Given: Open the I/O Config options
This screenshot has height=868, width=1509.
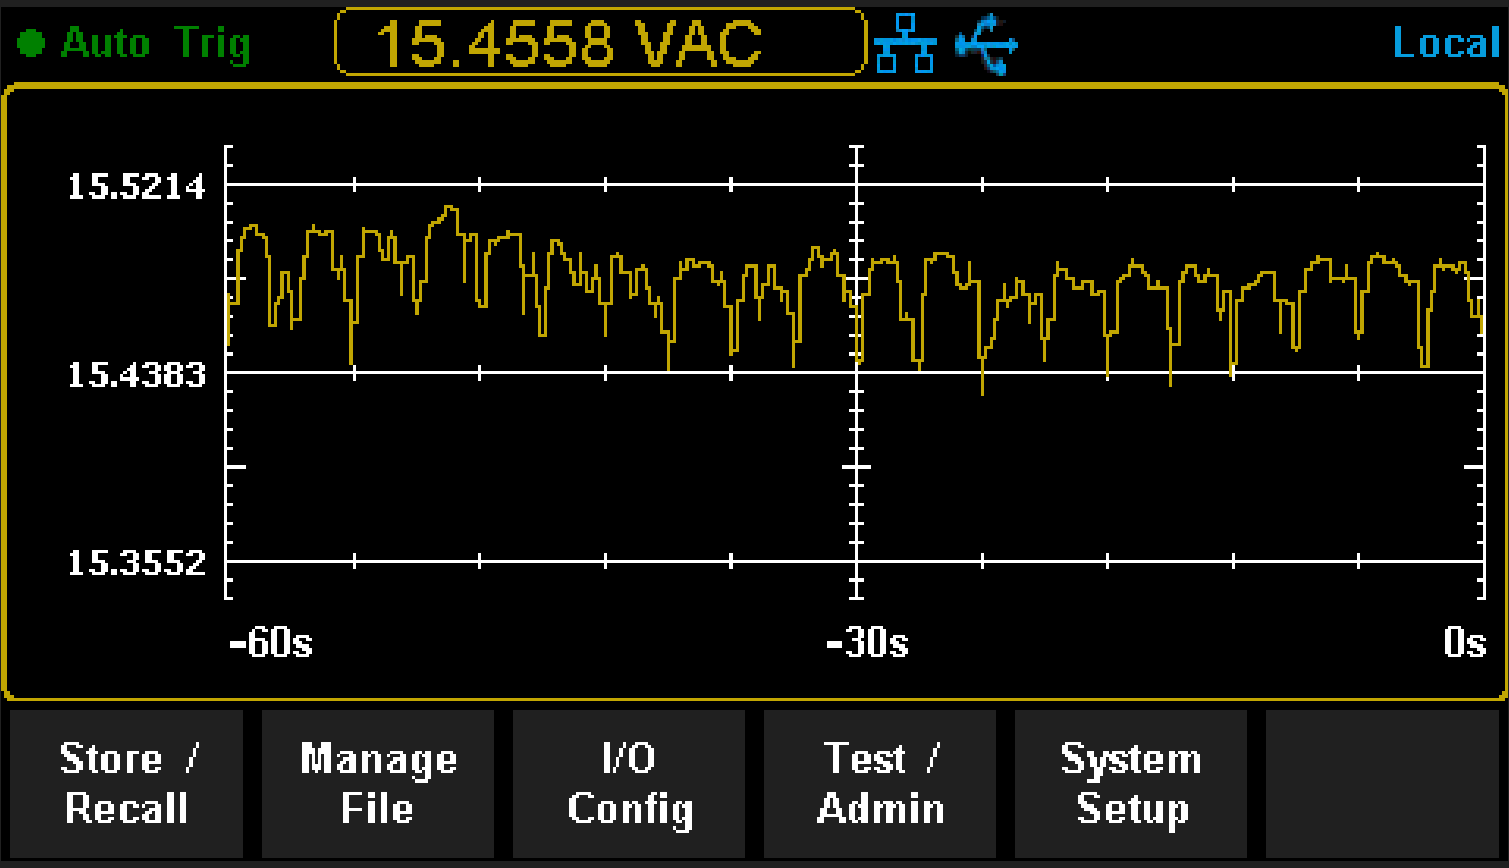Looking at the screenshot, I should (x=628, y=784).
